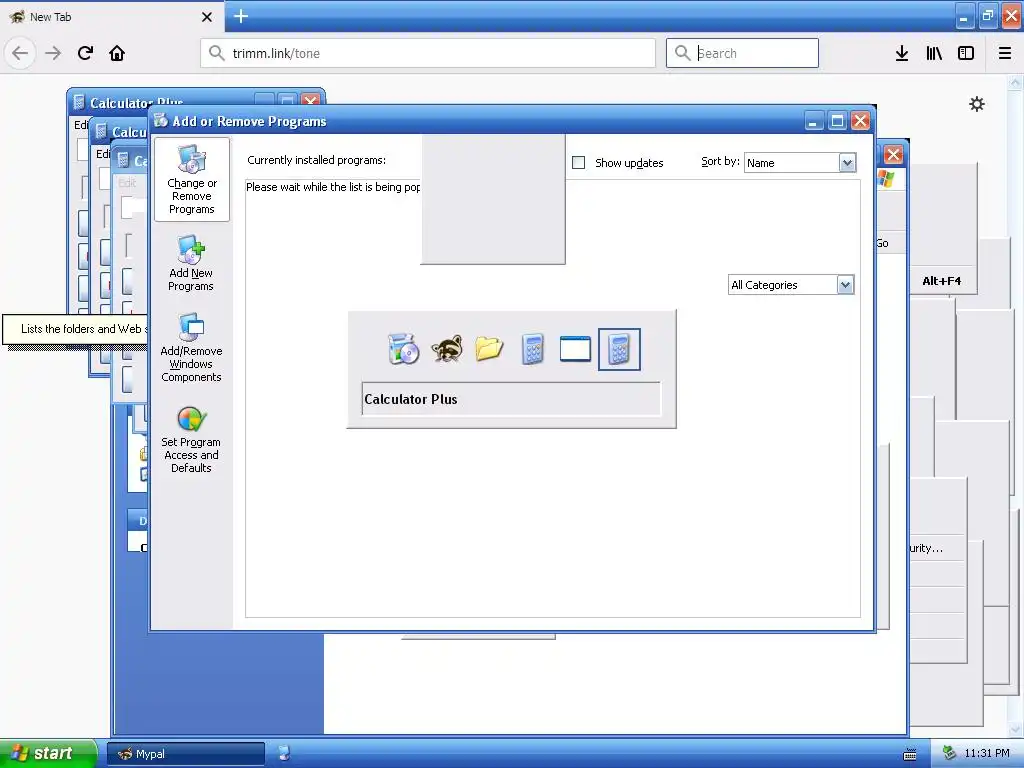Image resolution: width=1024 pixels, height=768 pixels.
Task: Pick the unhighlighted calculator icon in task switcher
Action: pyautogui.click(x=533, y=349)
